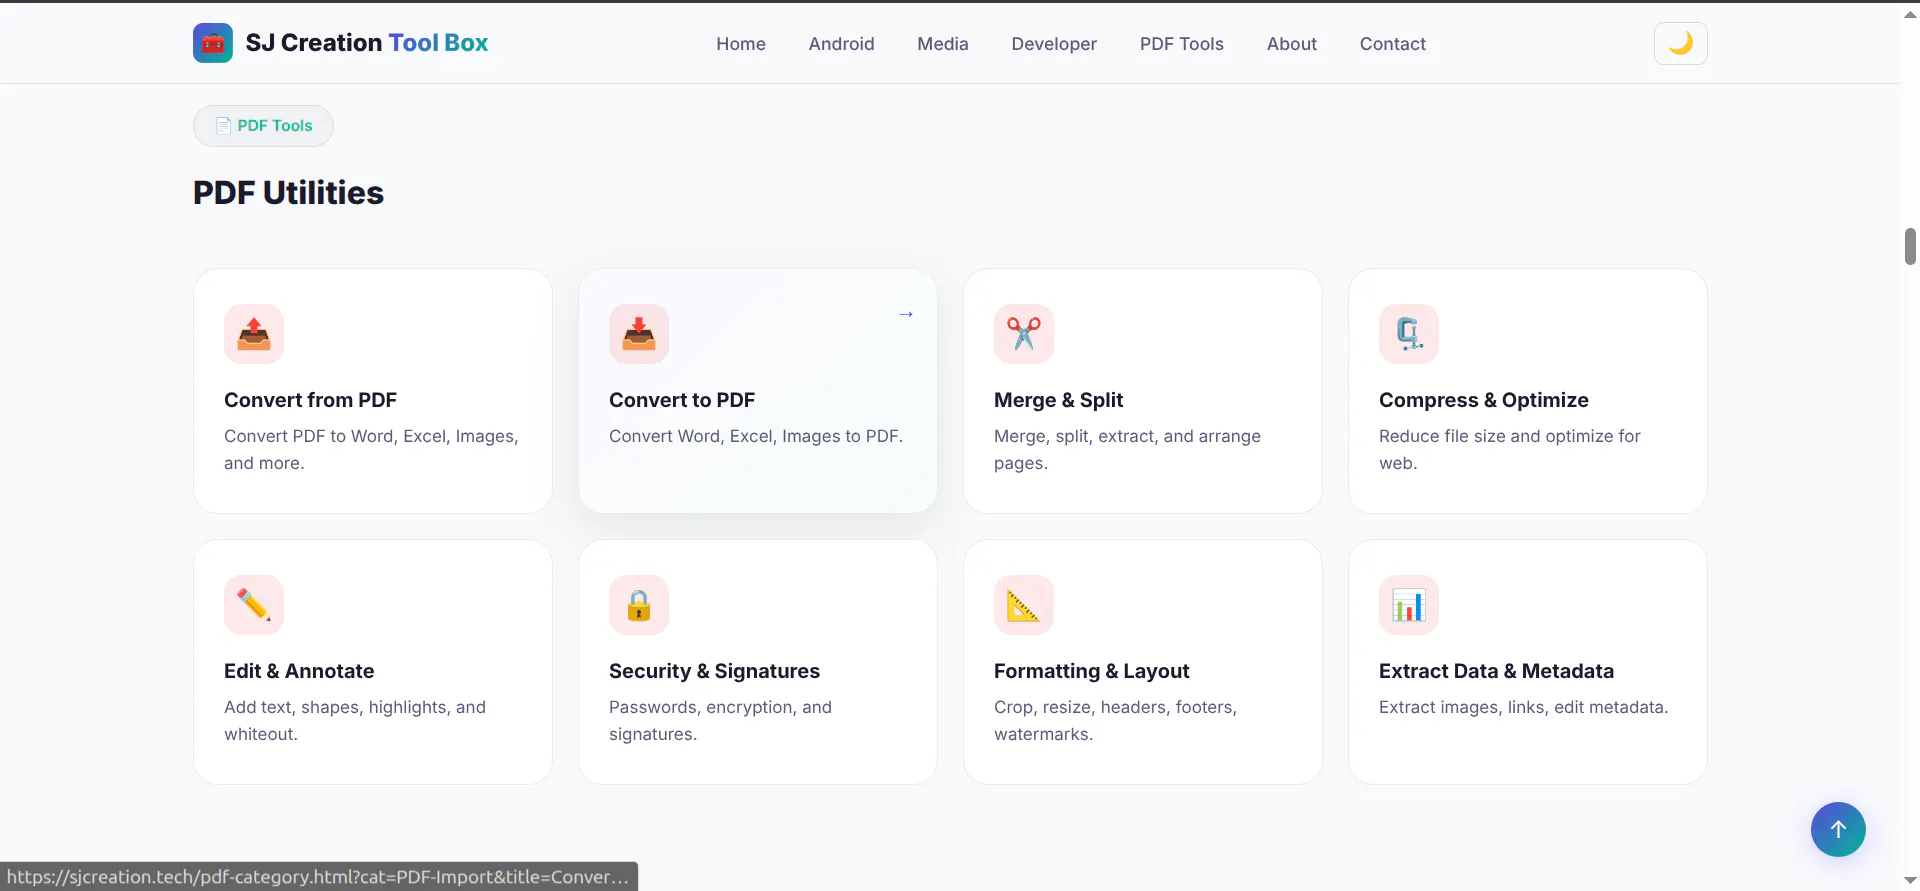This screenshot has height=891, width=1920.
Task: Click the Merge & Split scissors icon
Action: point(1024,334)
